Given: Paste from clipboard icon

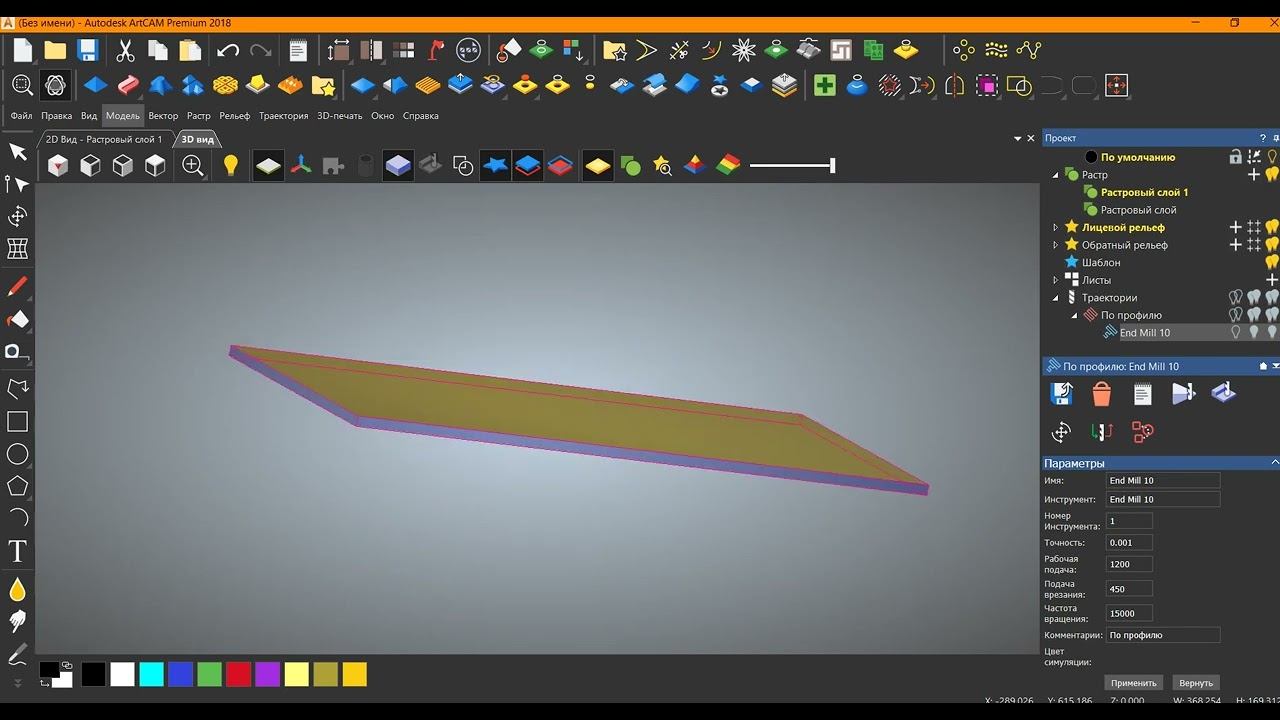Looking at the screenshot, I should [x=190, y=50].
